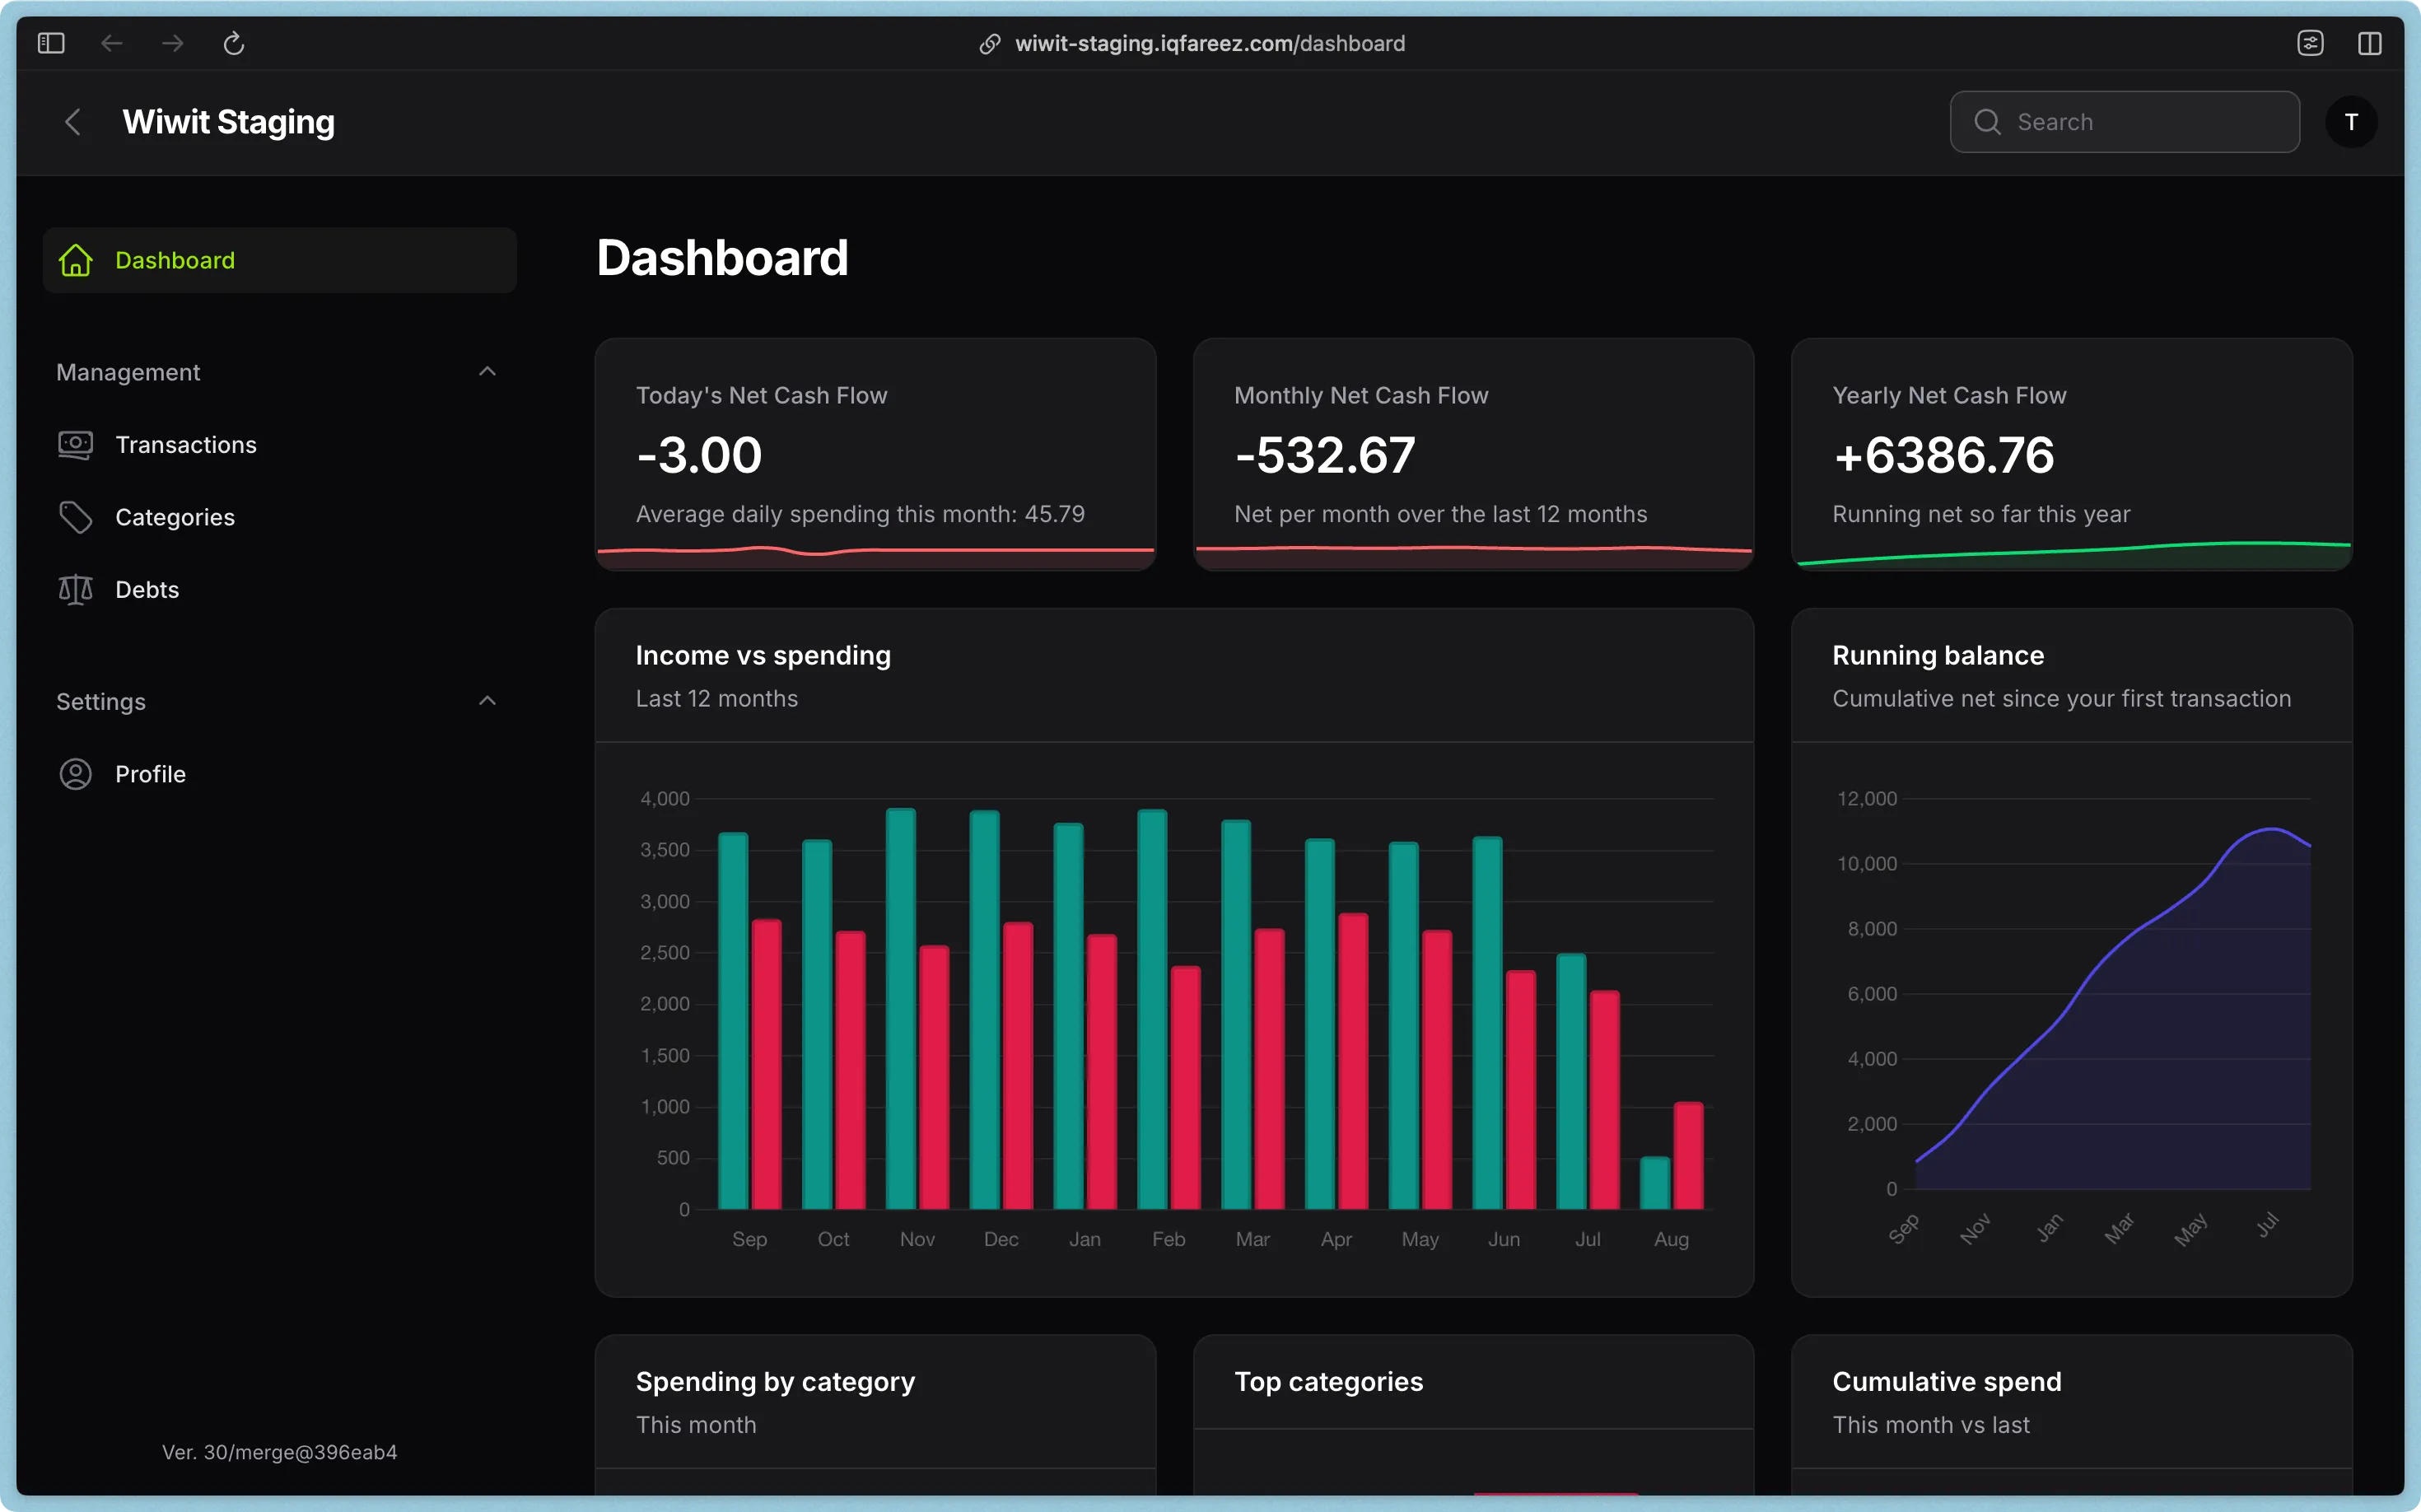Screen dimensions: 2421x1512
Task: Click the Jun label on bar chart axis
Action: click(1504, 1240)
